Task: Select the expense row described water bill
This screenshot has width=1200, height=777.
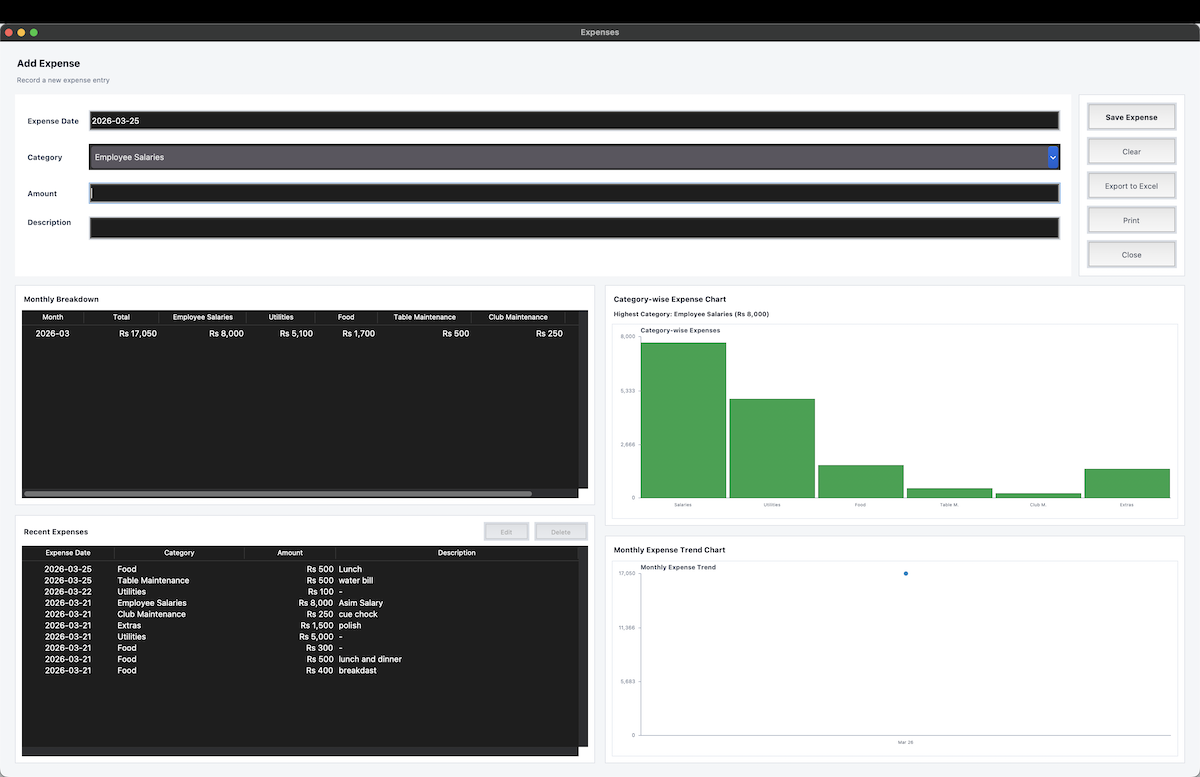Action: (300, 580)
